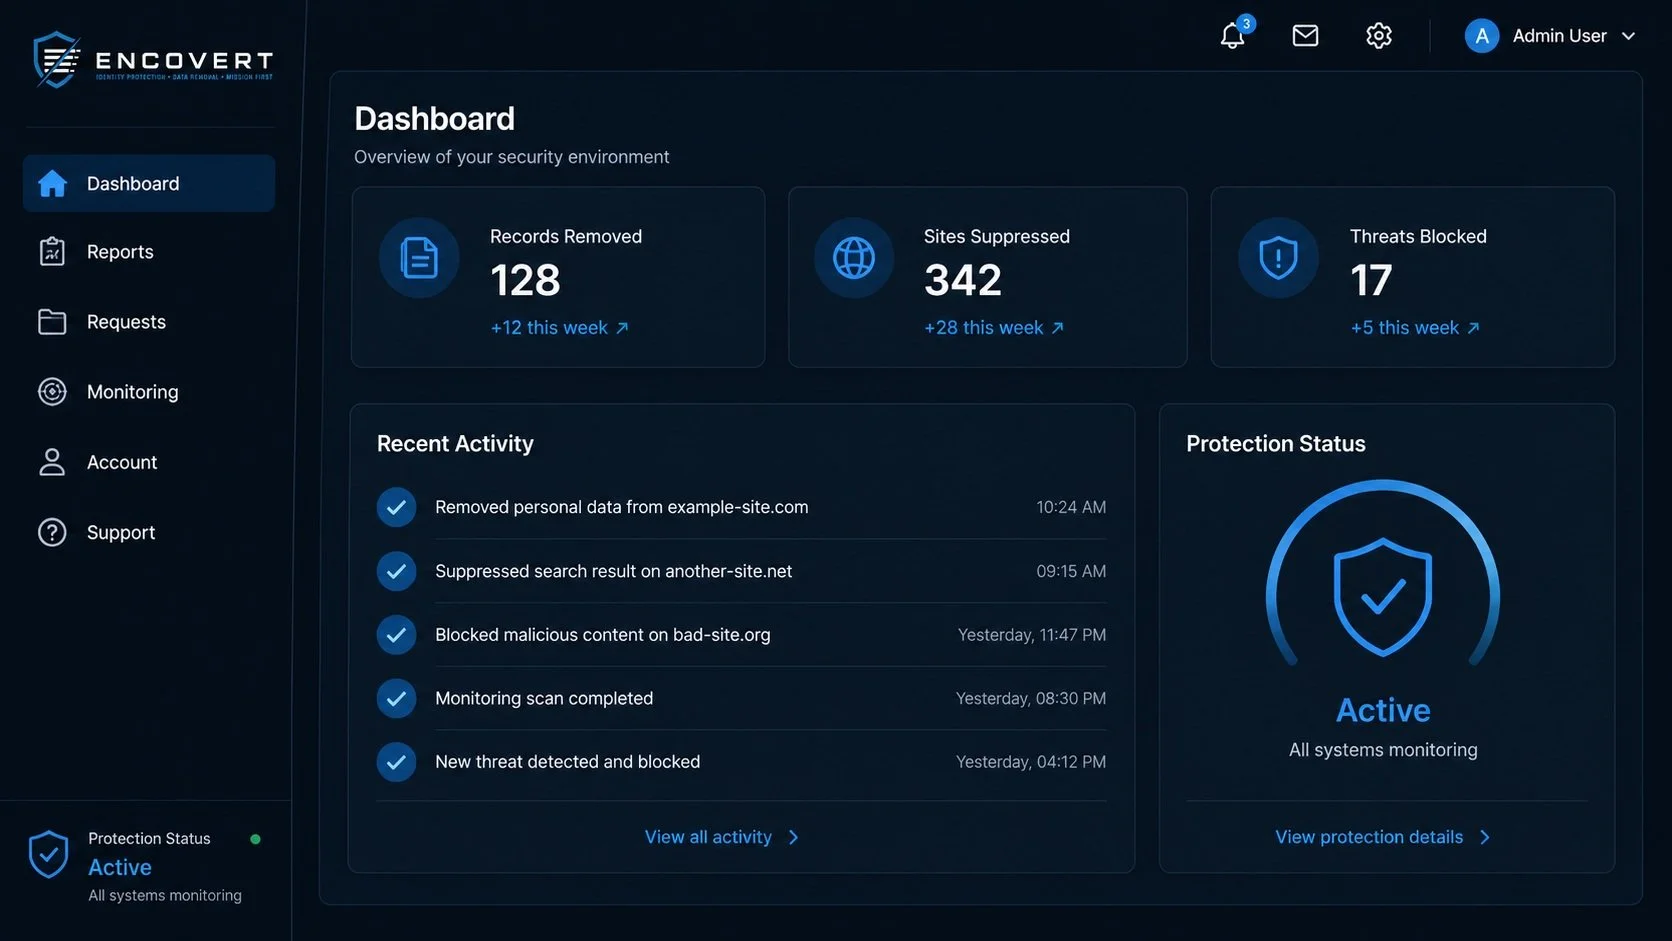Open View all activity link

point(708,837)
